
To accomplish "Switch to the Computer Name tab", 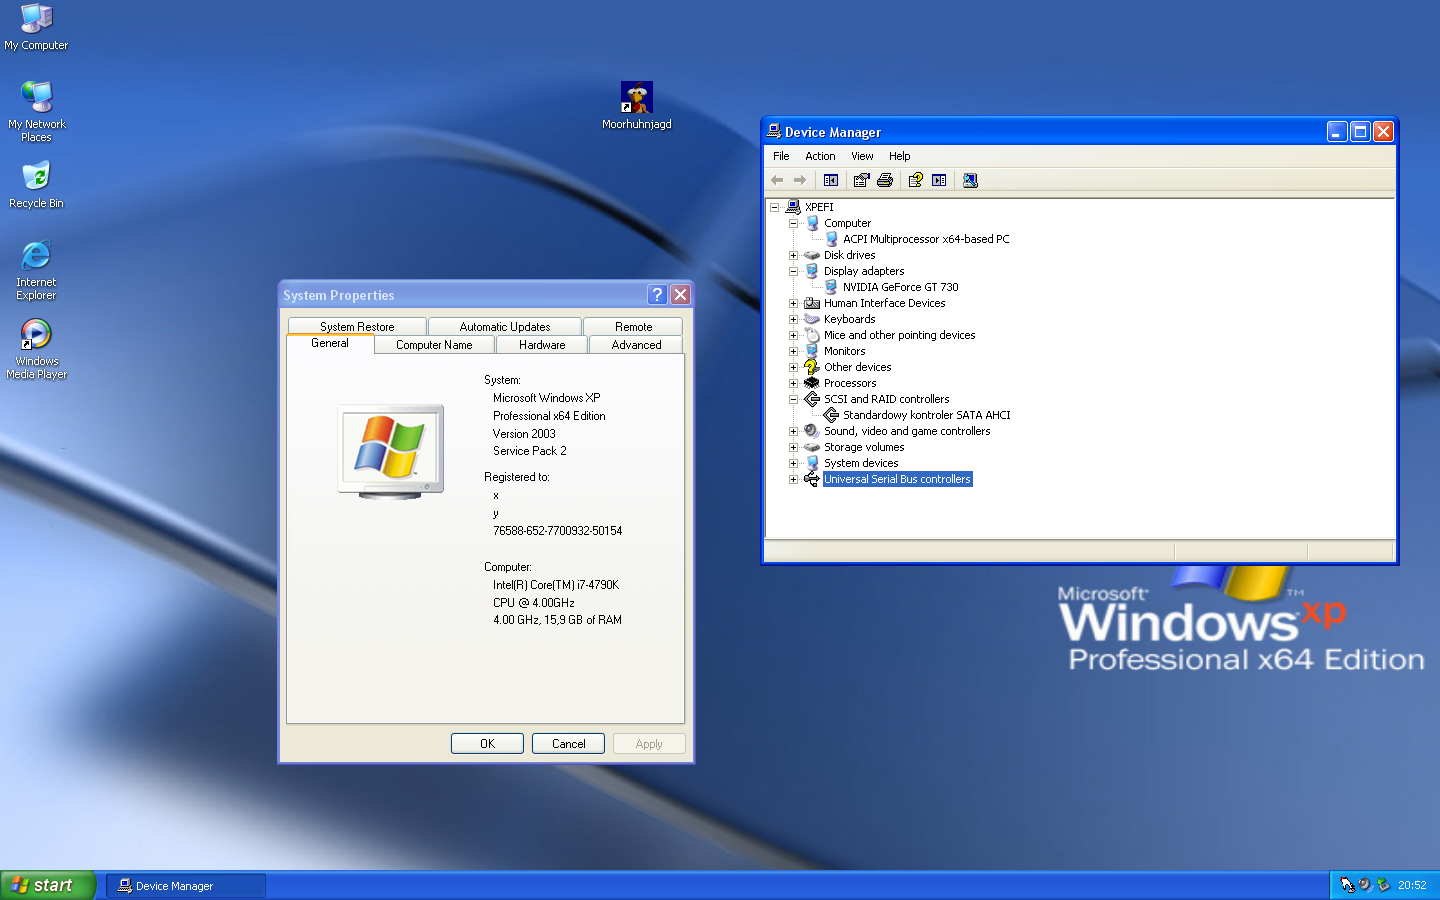I will point(434,345).
